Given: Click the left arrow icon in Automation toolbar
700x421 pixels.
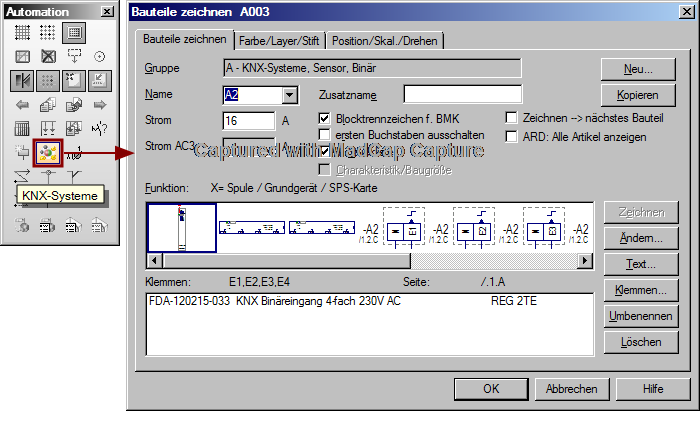Looking at the screenshot, I should click(x=22, y=105).
